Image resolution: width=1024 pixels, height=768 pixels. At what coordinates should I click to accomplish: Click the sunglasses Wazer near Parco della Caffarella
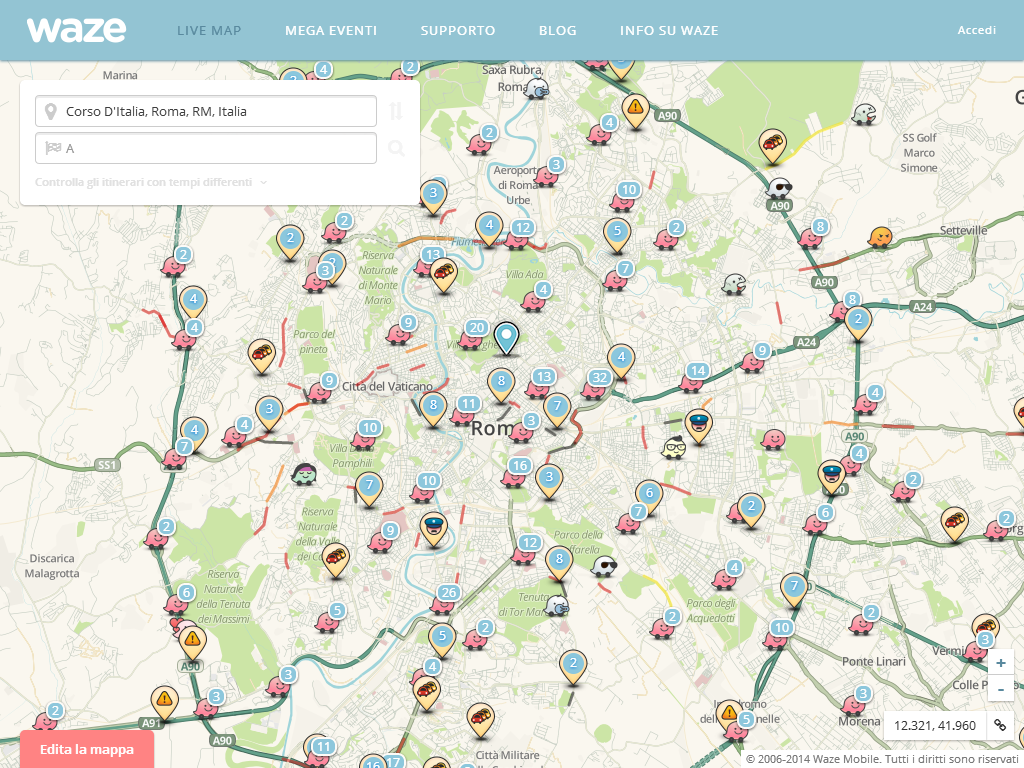tap(603, 566)
